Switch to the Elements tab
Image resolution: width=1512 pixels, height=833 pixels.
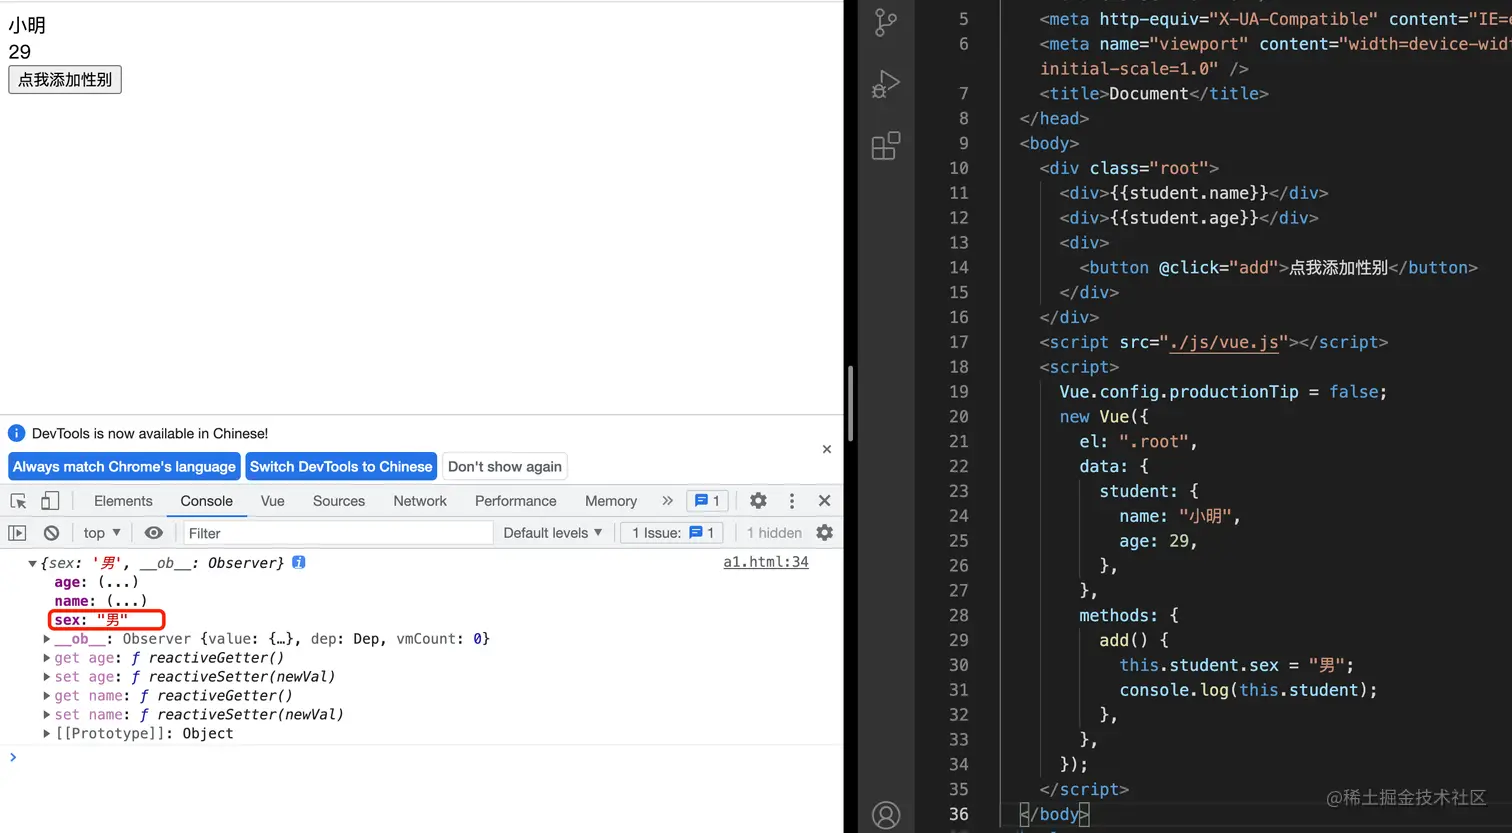tap(123, 501)
